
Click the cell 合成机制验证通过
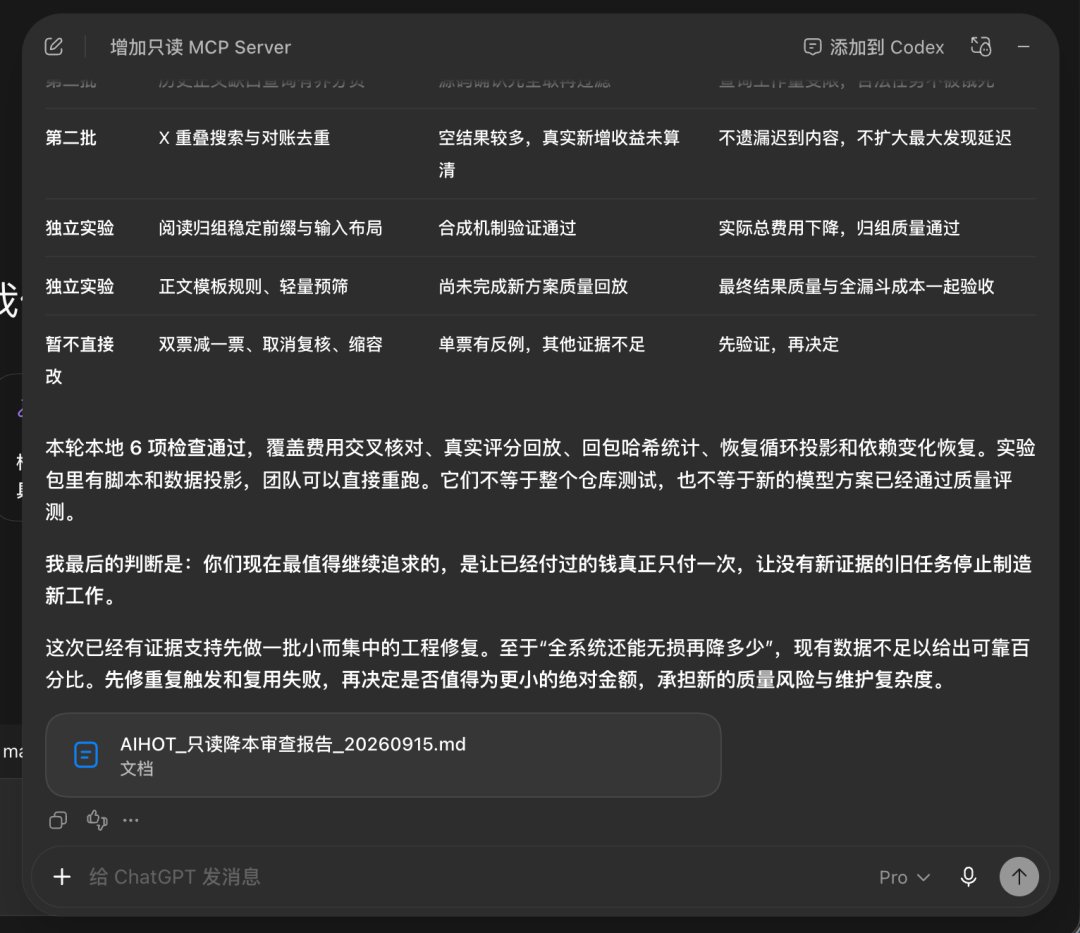coord(508,228)
